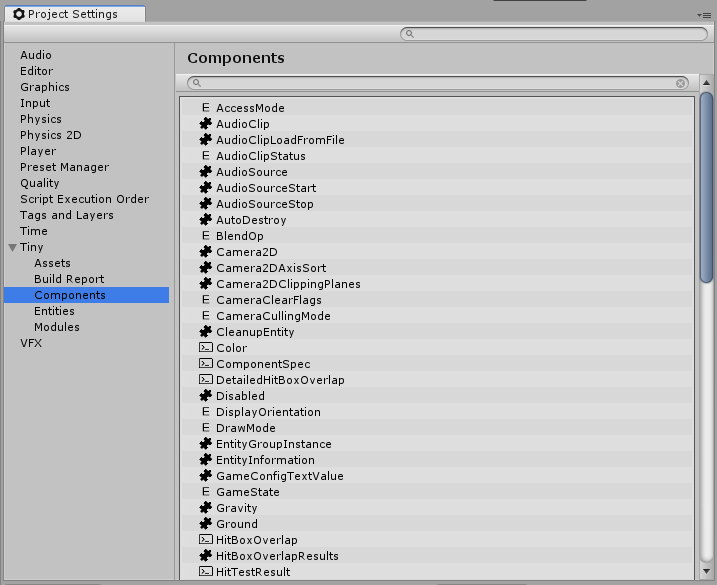The height and width of the screenshot is (585, 717).
Task: Click the puzzle icon beside AudioClip
Action: click(206, 124)
